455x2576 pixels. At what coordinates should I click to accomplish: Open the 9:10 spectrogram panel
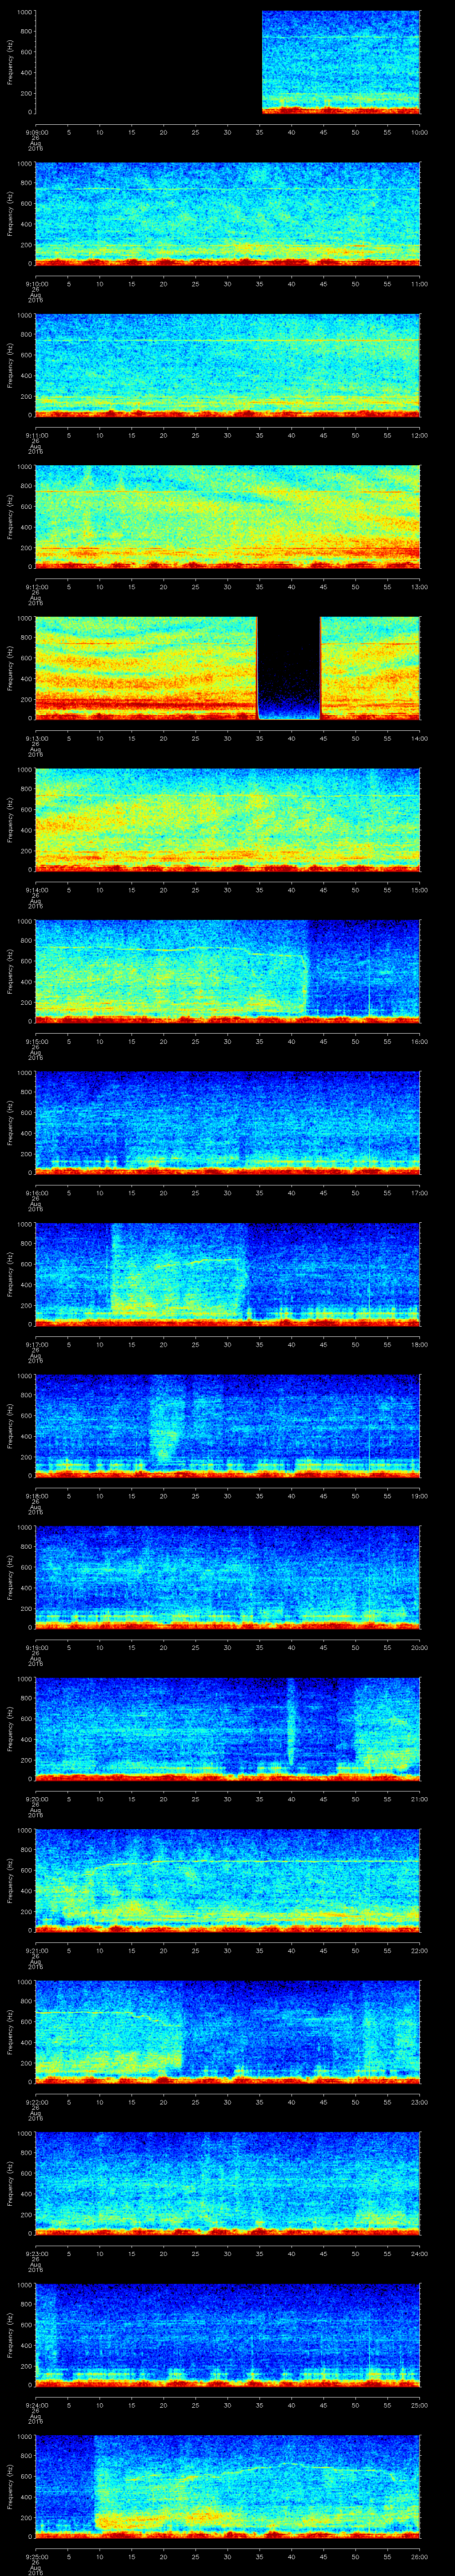[x=227, y=213]
